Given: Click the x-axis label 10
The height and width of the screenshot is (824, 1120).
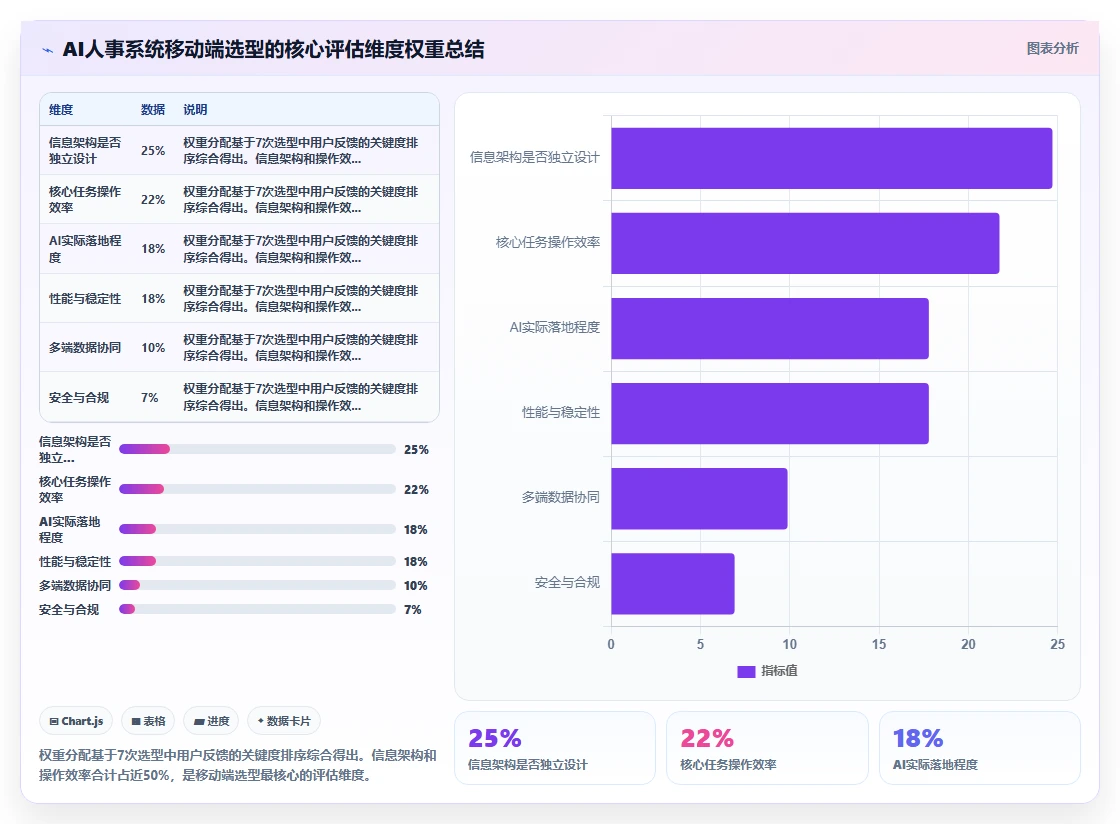Looking at the screenshot, I should click(x=789, y=644).
